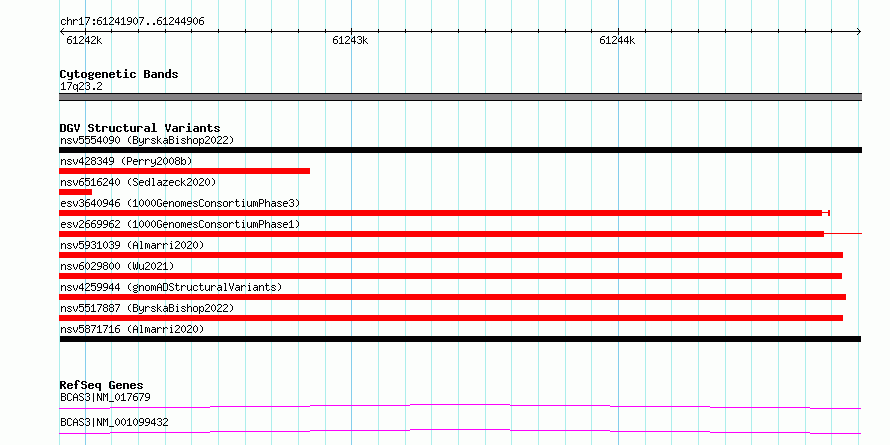Image resolution: width=890 pixels, height=445 pixels.
Task: Open nsv4259944 (gnomADStructuralVariants) label
Action: pos(171,287)
